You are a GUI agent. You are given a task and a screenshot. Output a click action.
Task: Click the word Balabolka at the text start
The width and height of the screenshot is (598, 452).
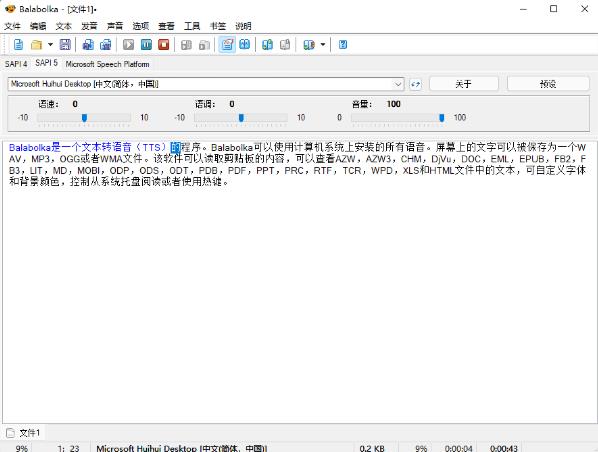[30, 147]
